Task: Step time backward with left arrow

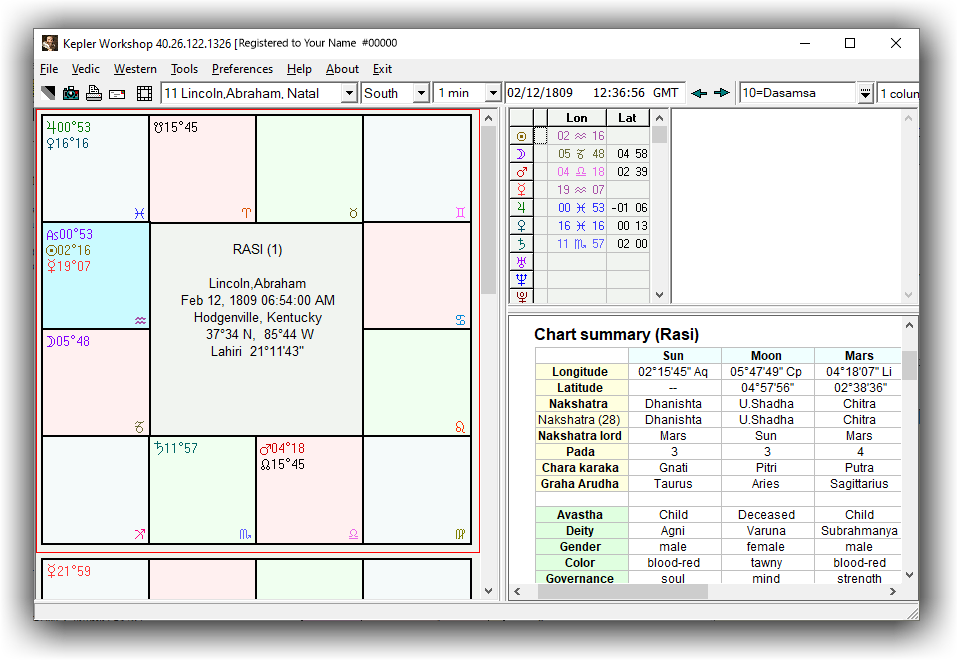Action: click(699, 93)
